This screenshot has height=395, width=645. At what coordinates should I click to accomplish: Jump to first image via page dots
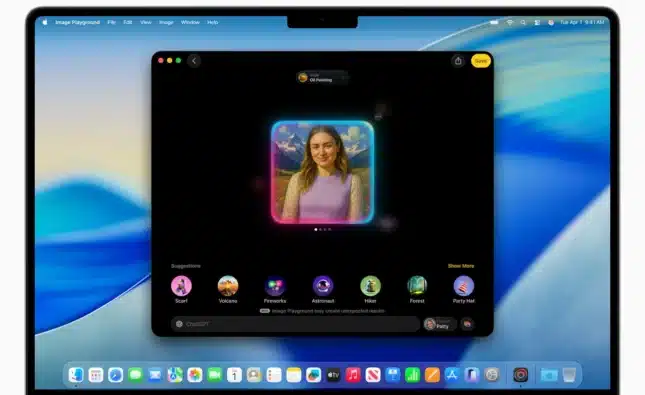coord(316,229)
